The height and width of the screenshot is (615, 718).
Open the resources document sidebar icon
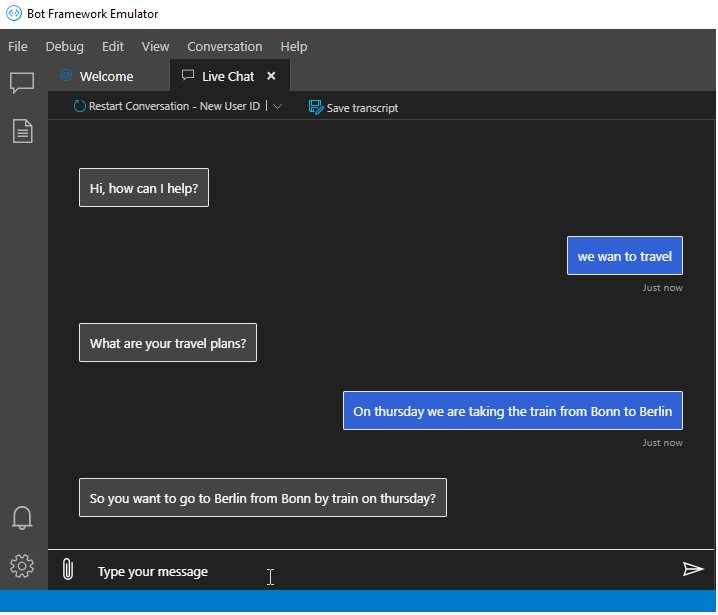pyautogui.click(x=22, y=131)
